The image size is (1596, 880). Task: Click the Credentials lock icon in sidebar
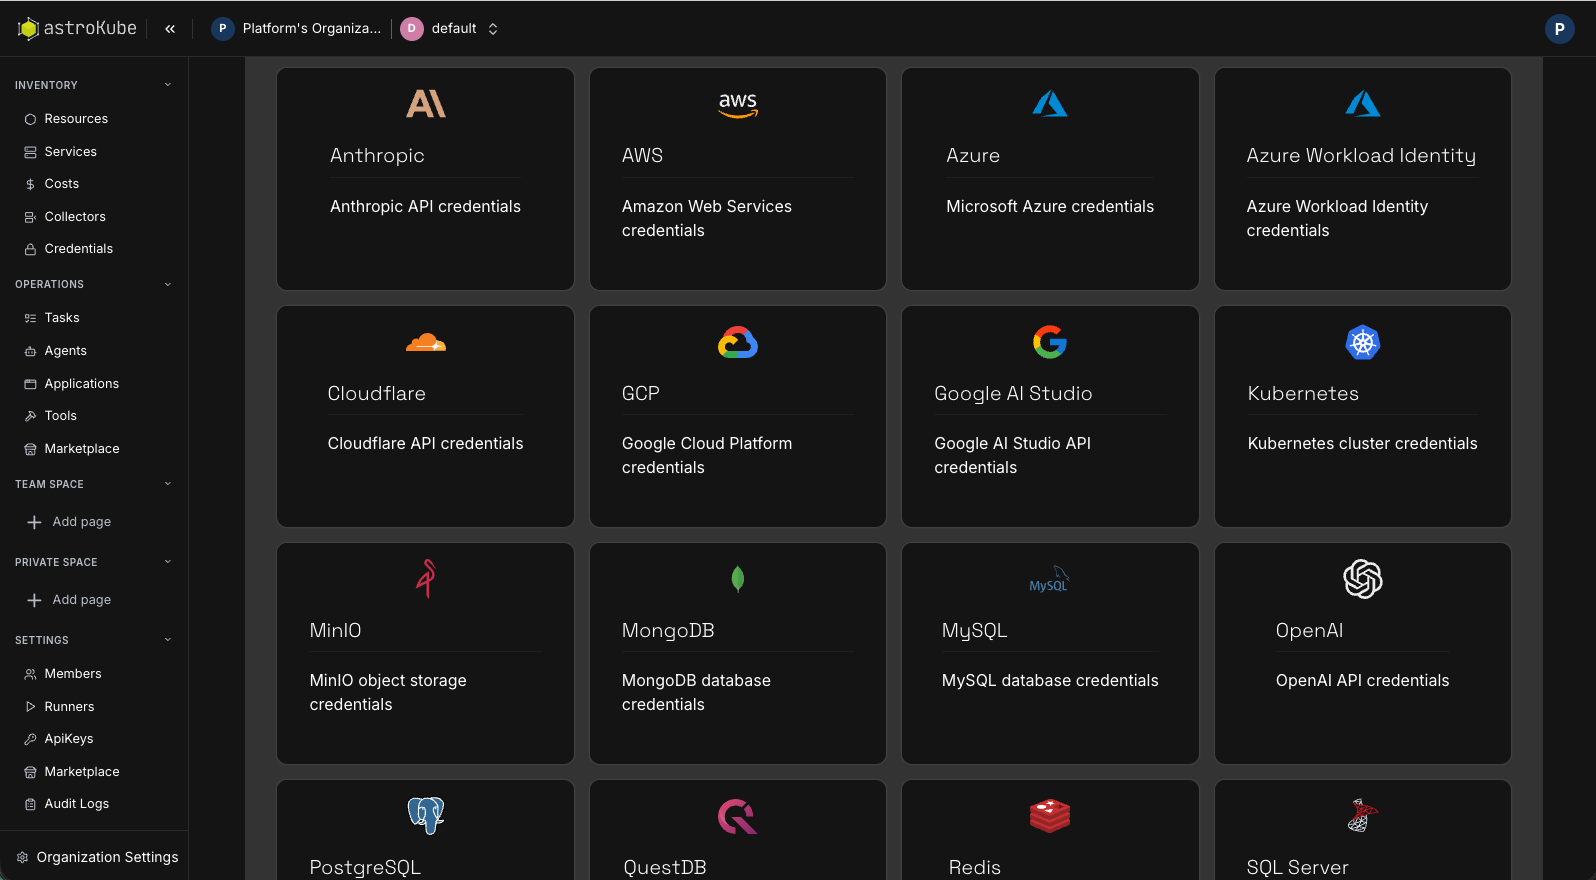pos(31,249)
